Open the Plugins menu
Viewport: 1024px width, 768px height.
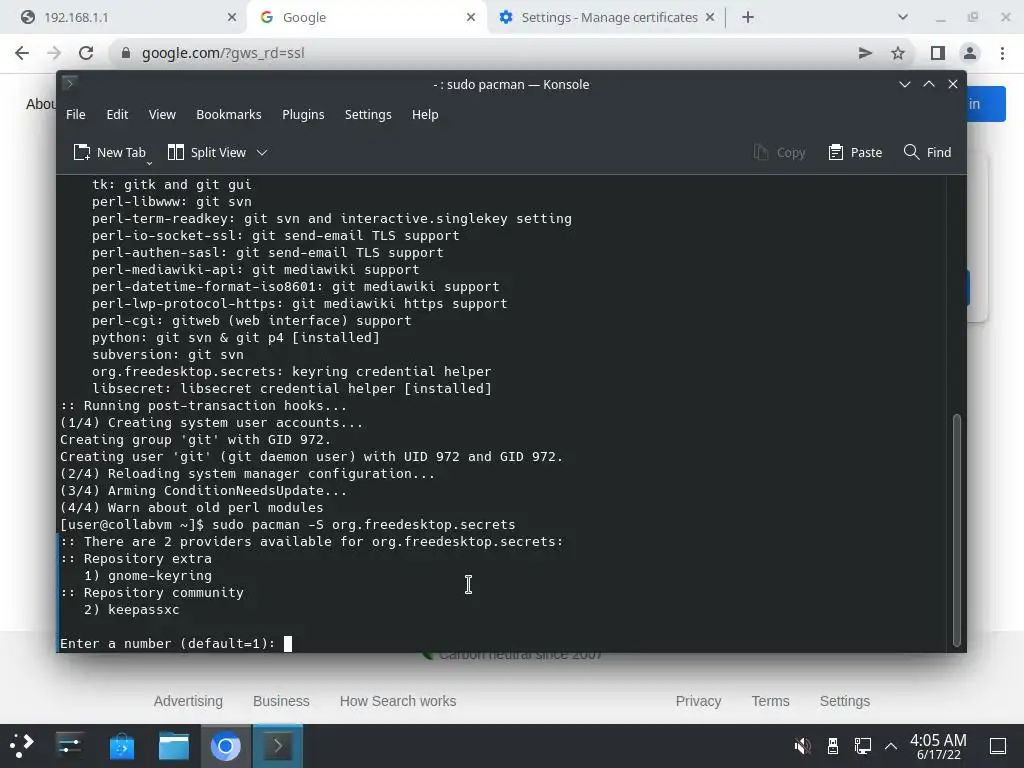303,114
